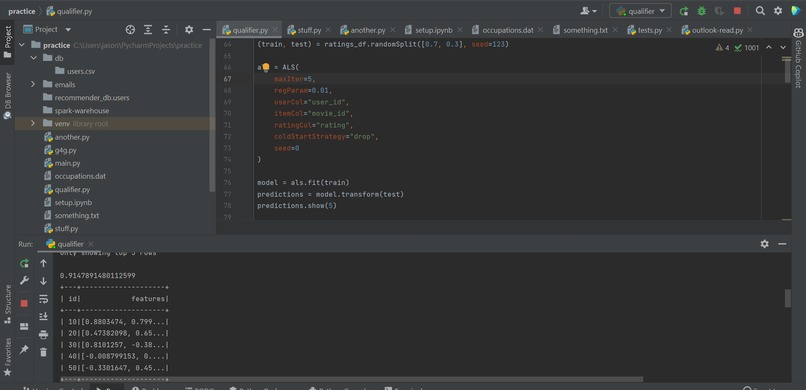The width and height of the screenshot is (806, 390).
Task: Open IDE settings gear in top toolbar
Action: (778, 11)
